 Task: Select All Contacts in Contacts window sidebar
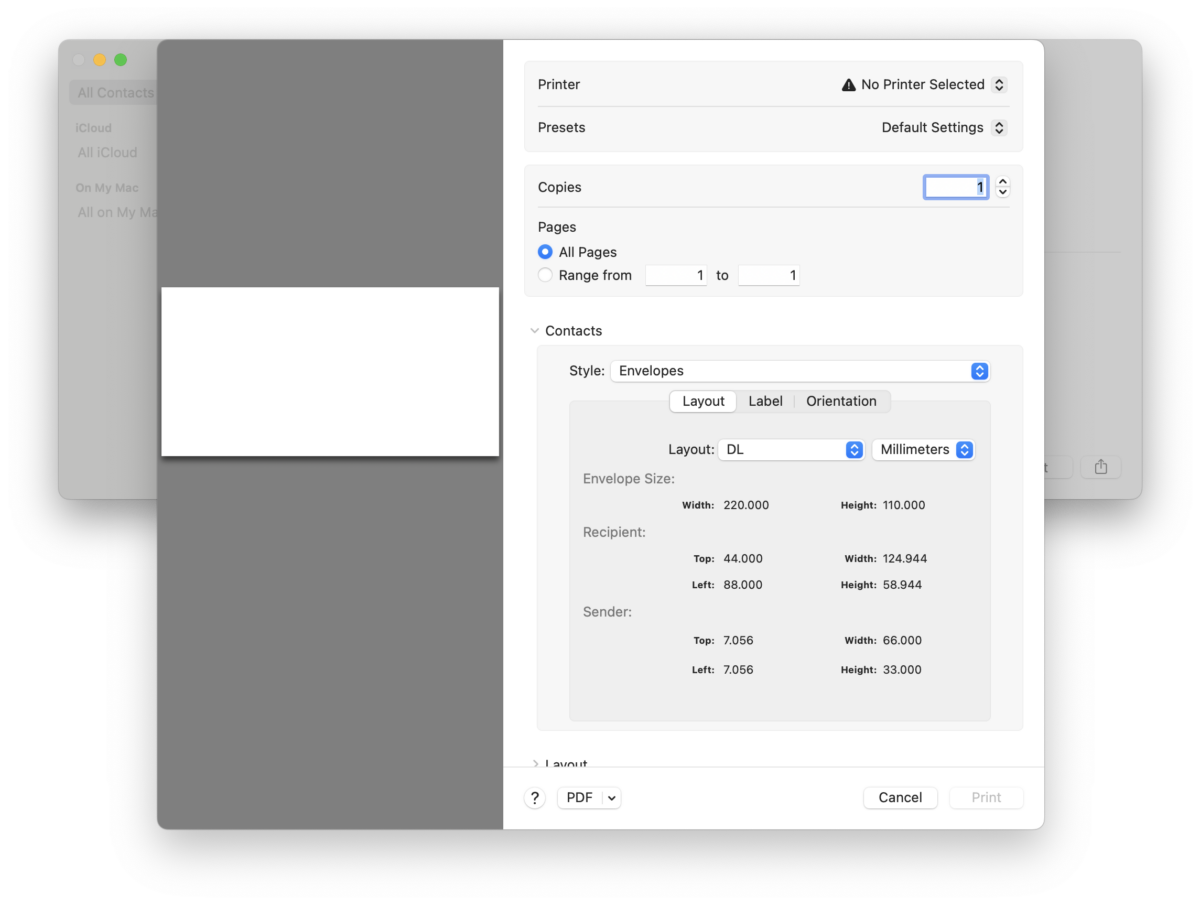[x=115, y=93]
